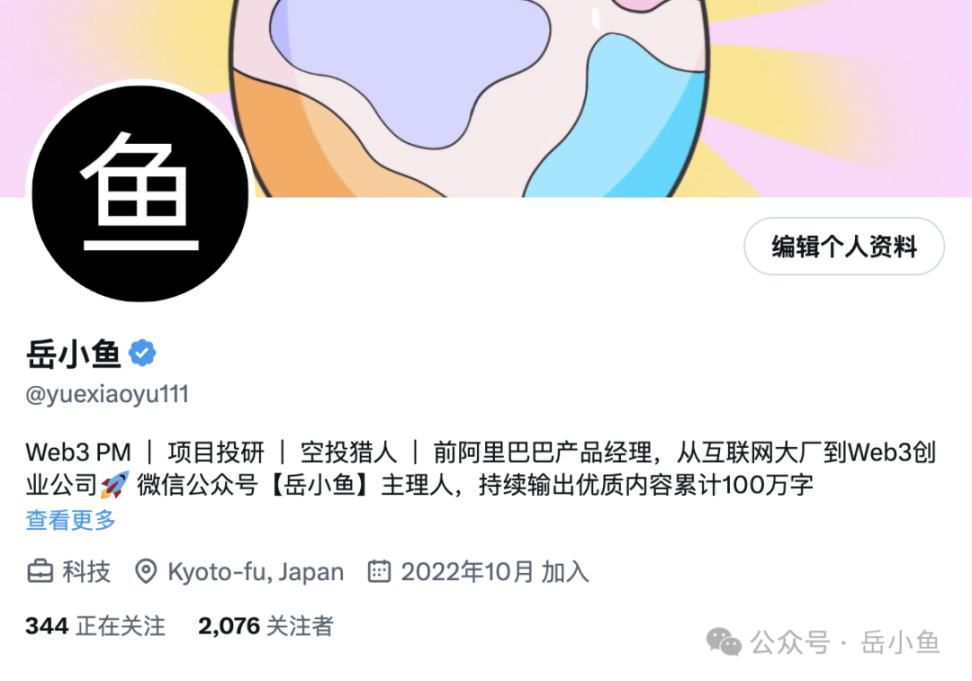The image size is (972, 681).
Task: Open the black 鱼 profile avatar
Action: click(140, 193)
